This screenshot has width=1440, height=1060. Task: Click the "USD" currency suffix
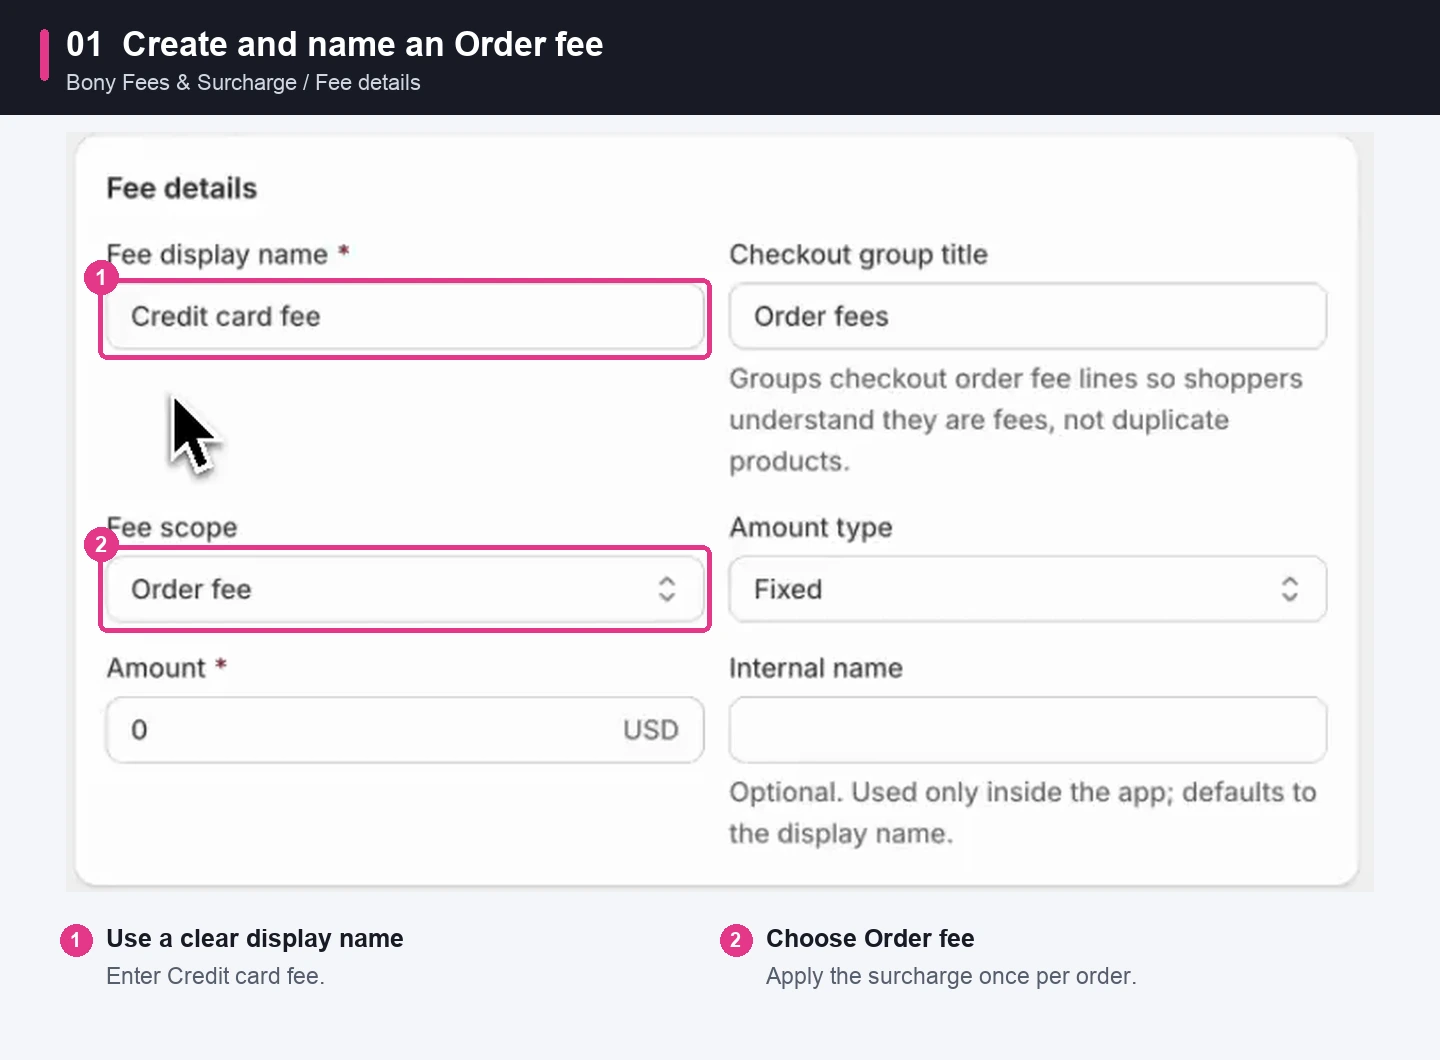tap(651, 730)
